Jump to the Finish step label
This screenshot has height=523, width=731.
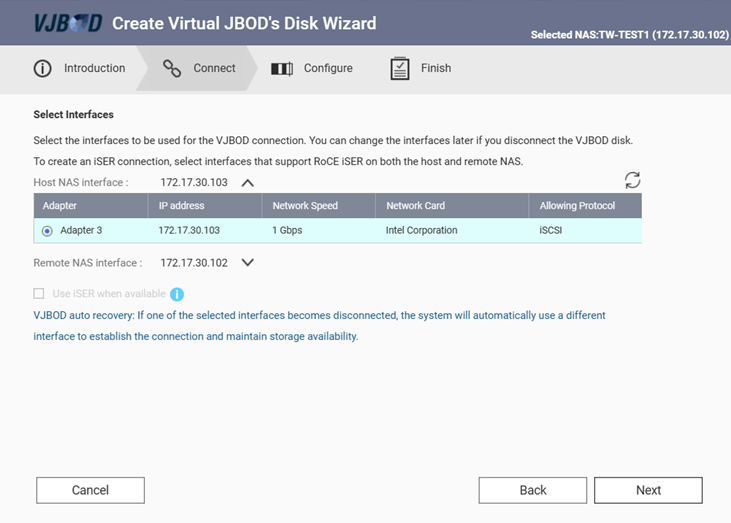point(435,69)
